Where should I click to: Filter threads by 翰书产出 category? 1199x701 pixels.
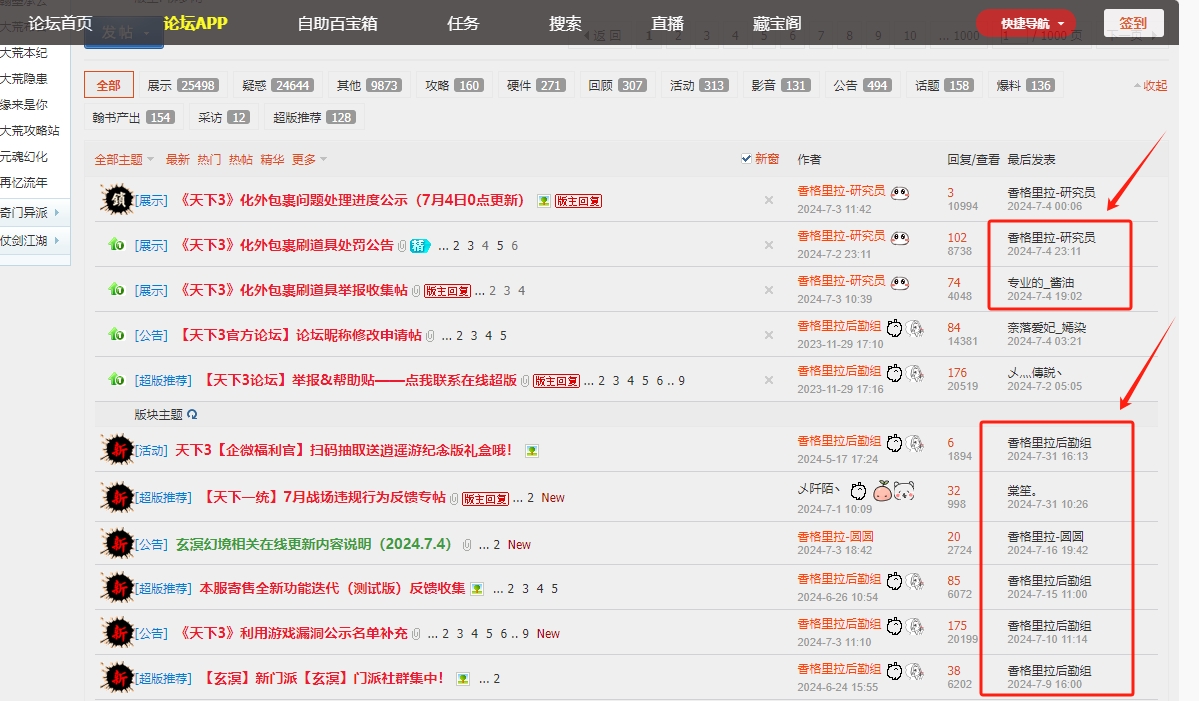134,118
